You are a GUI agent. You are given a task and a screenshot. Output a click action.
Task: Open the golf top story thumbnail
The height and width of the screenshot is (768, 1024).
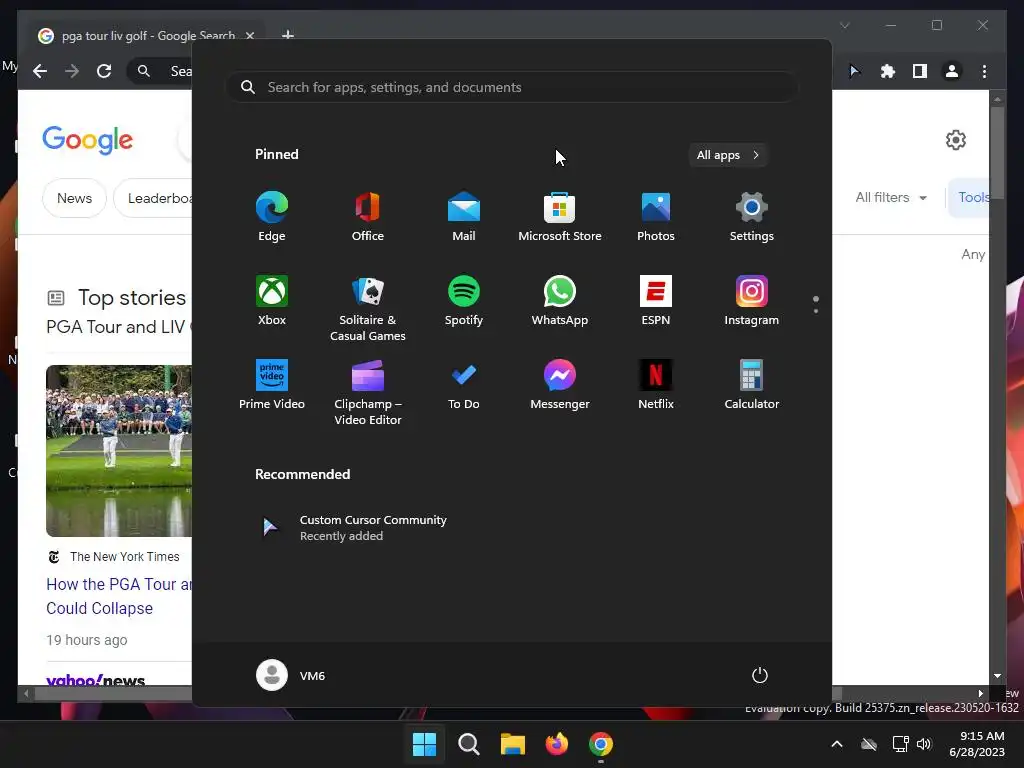119,451
